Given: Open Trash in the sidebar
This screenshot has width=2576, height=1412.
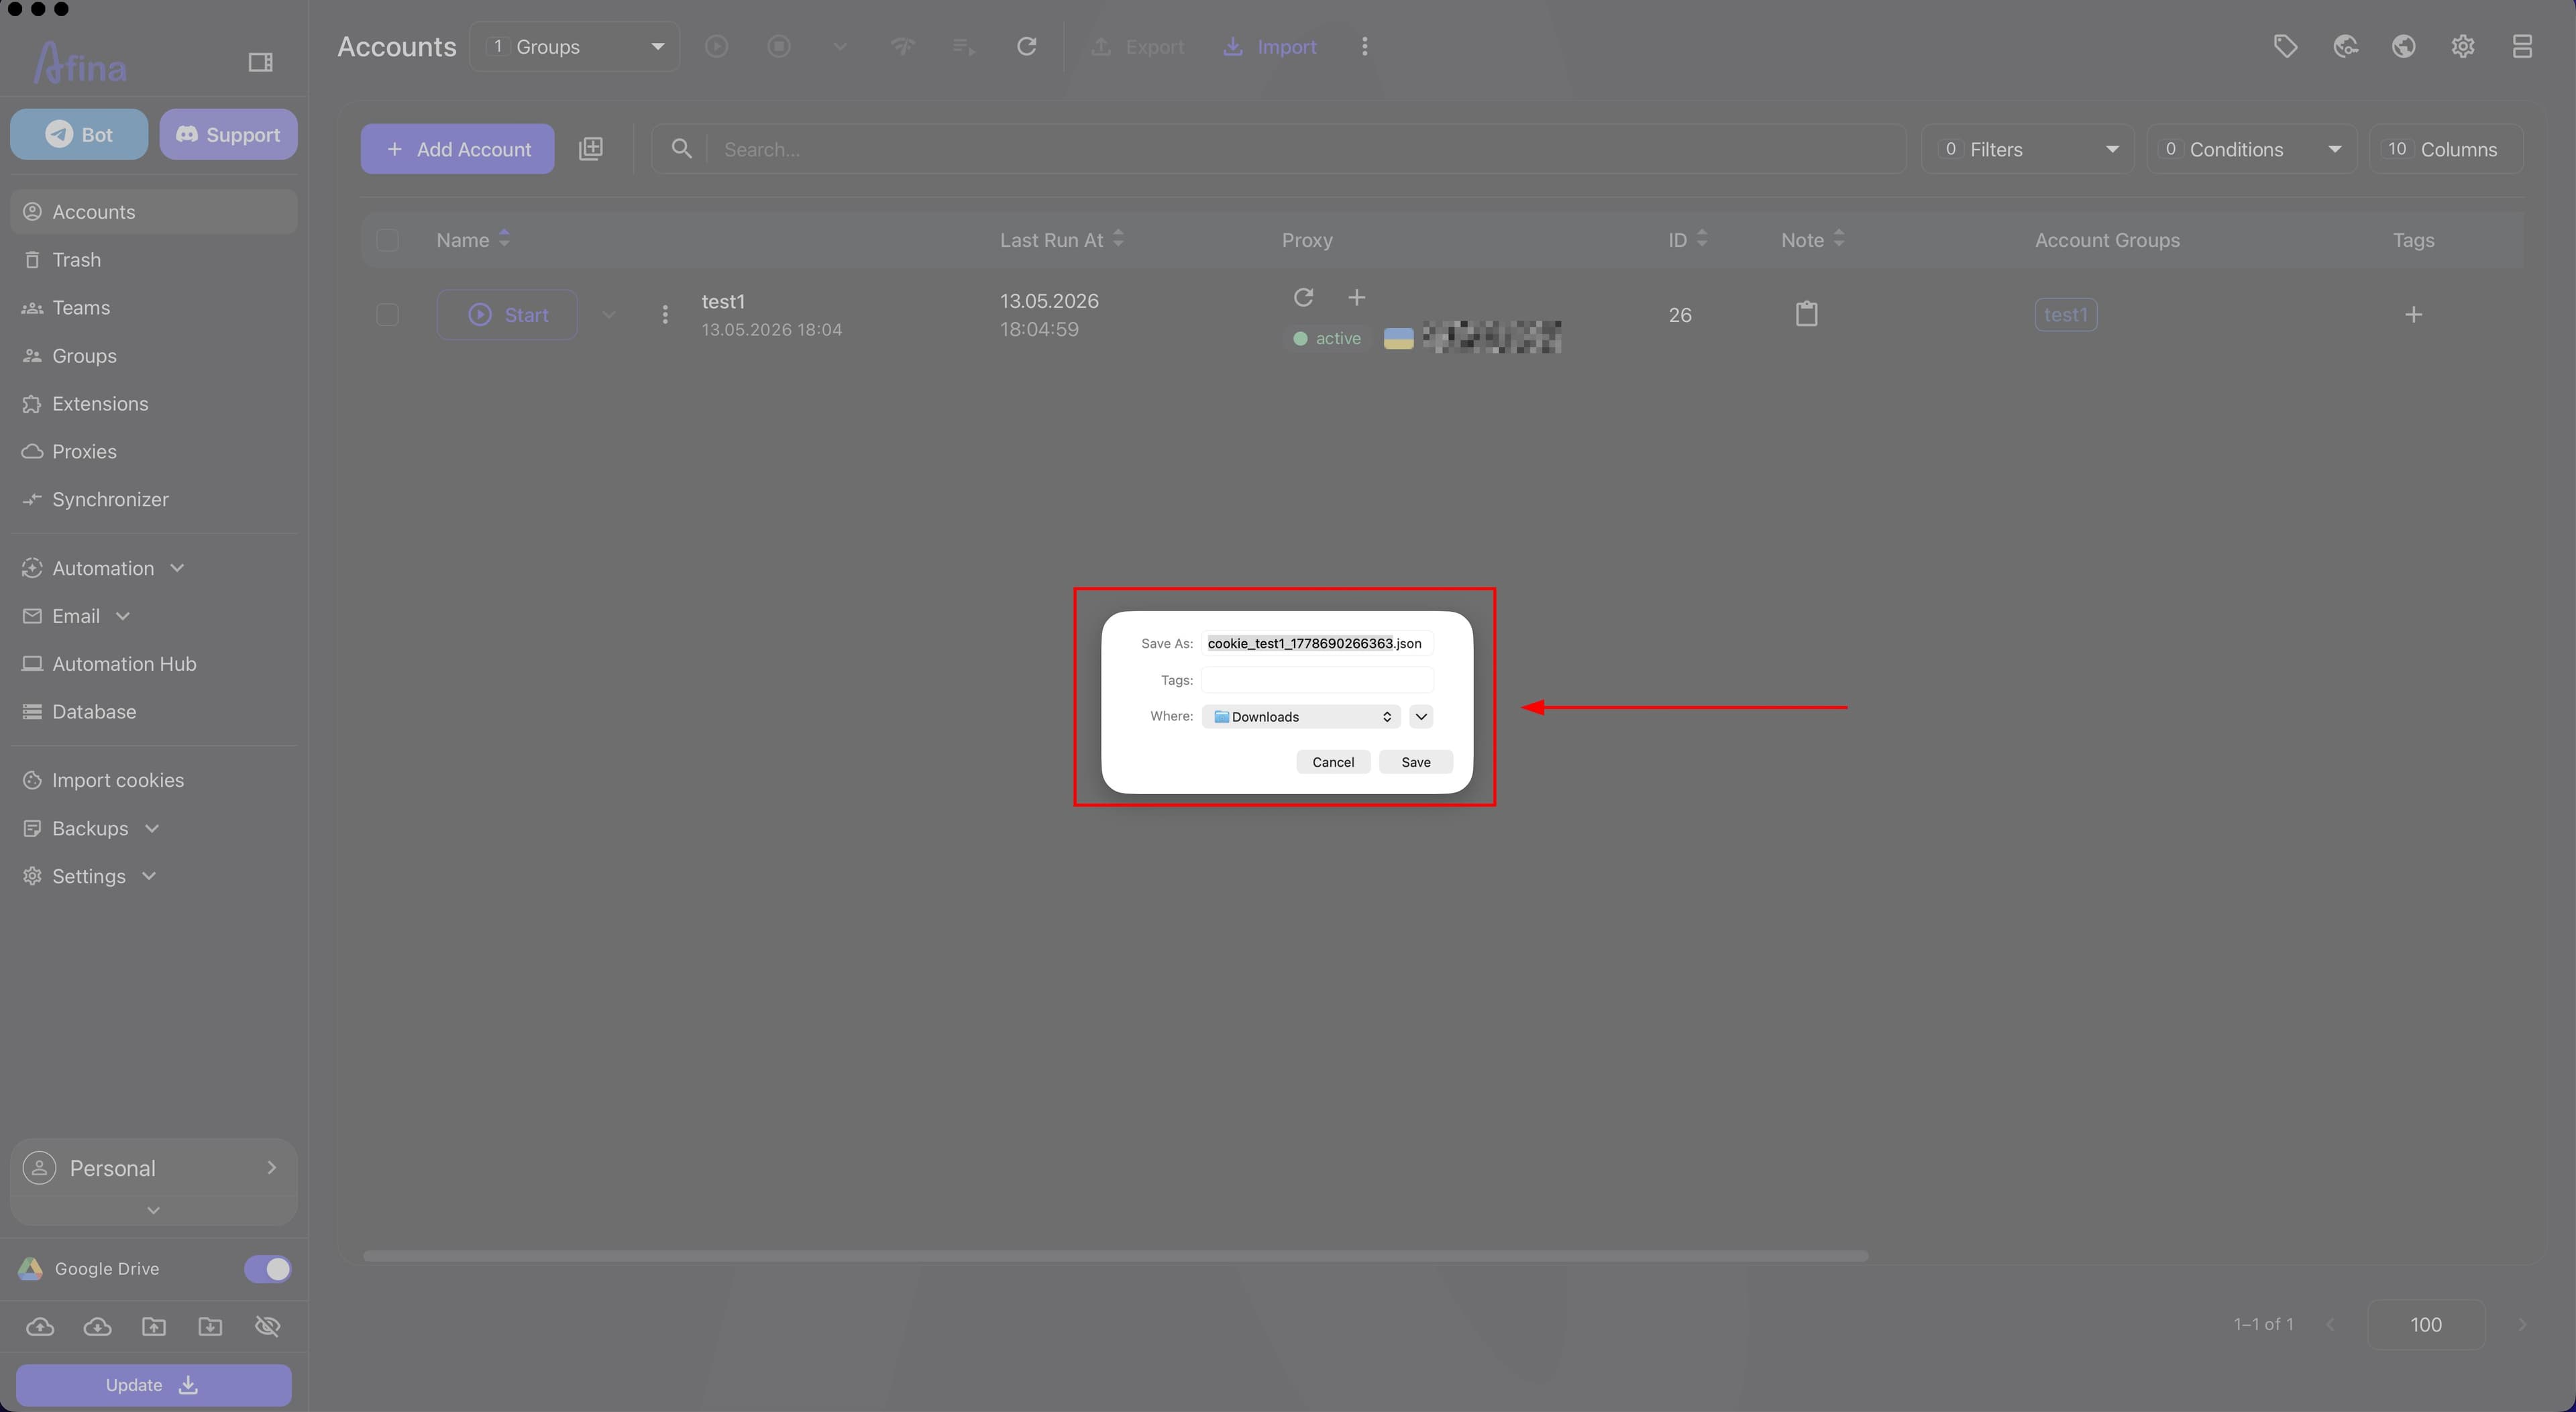Looking at the screenshot, I should 154,260.
